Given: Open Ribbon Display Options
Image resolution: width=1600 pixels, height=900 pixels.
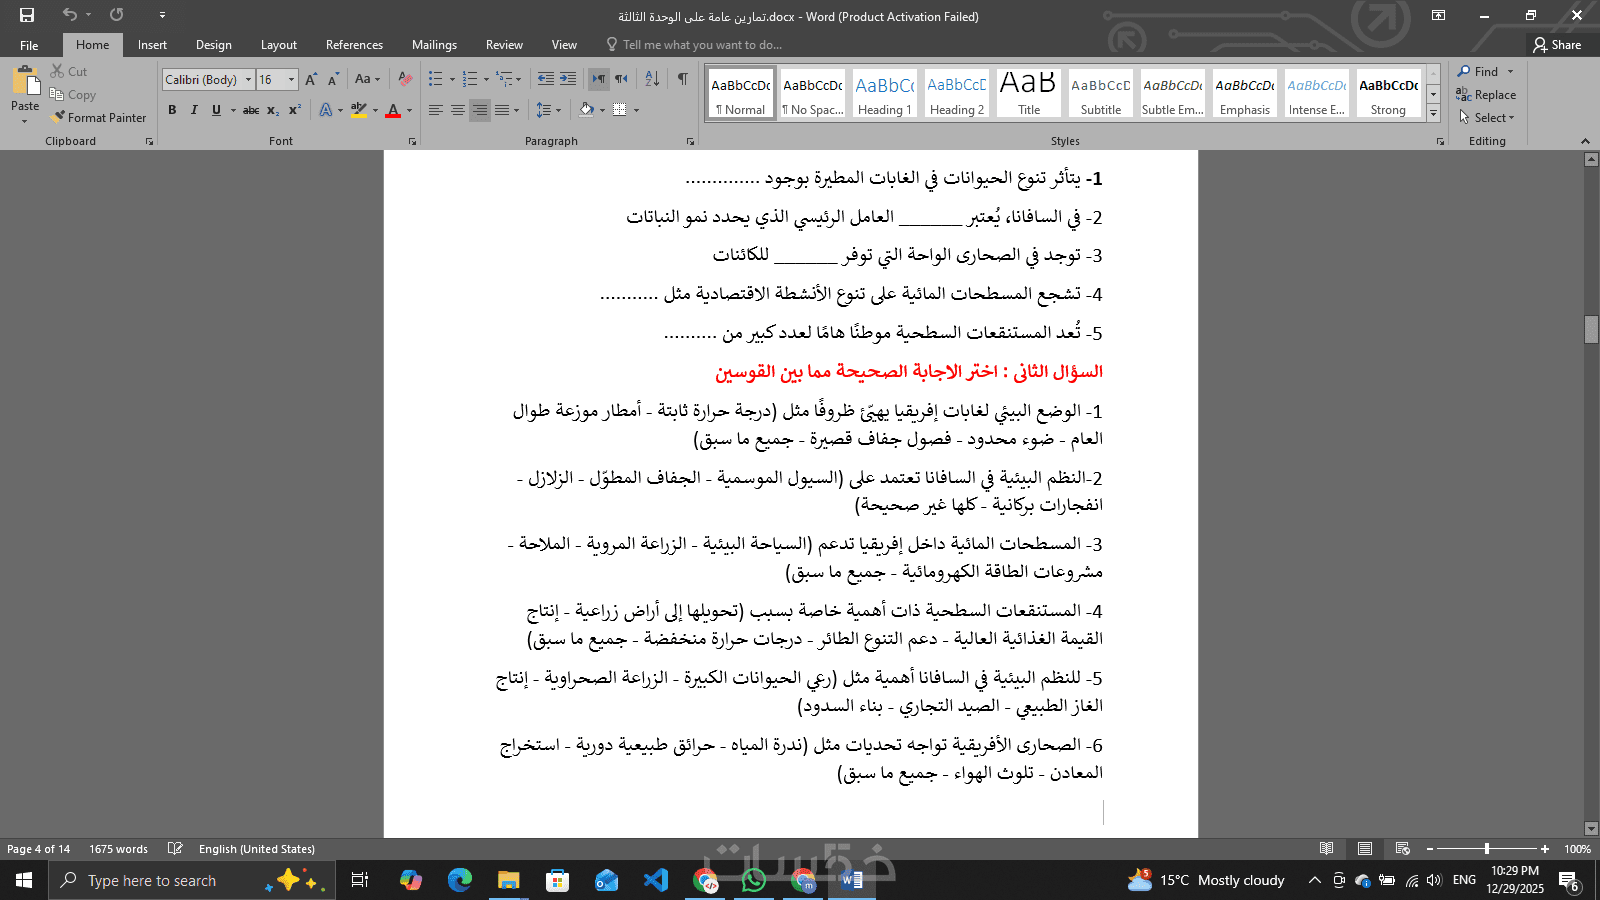Looking at the screenshot, I should pyautogui.click(x=1438, y=15).
